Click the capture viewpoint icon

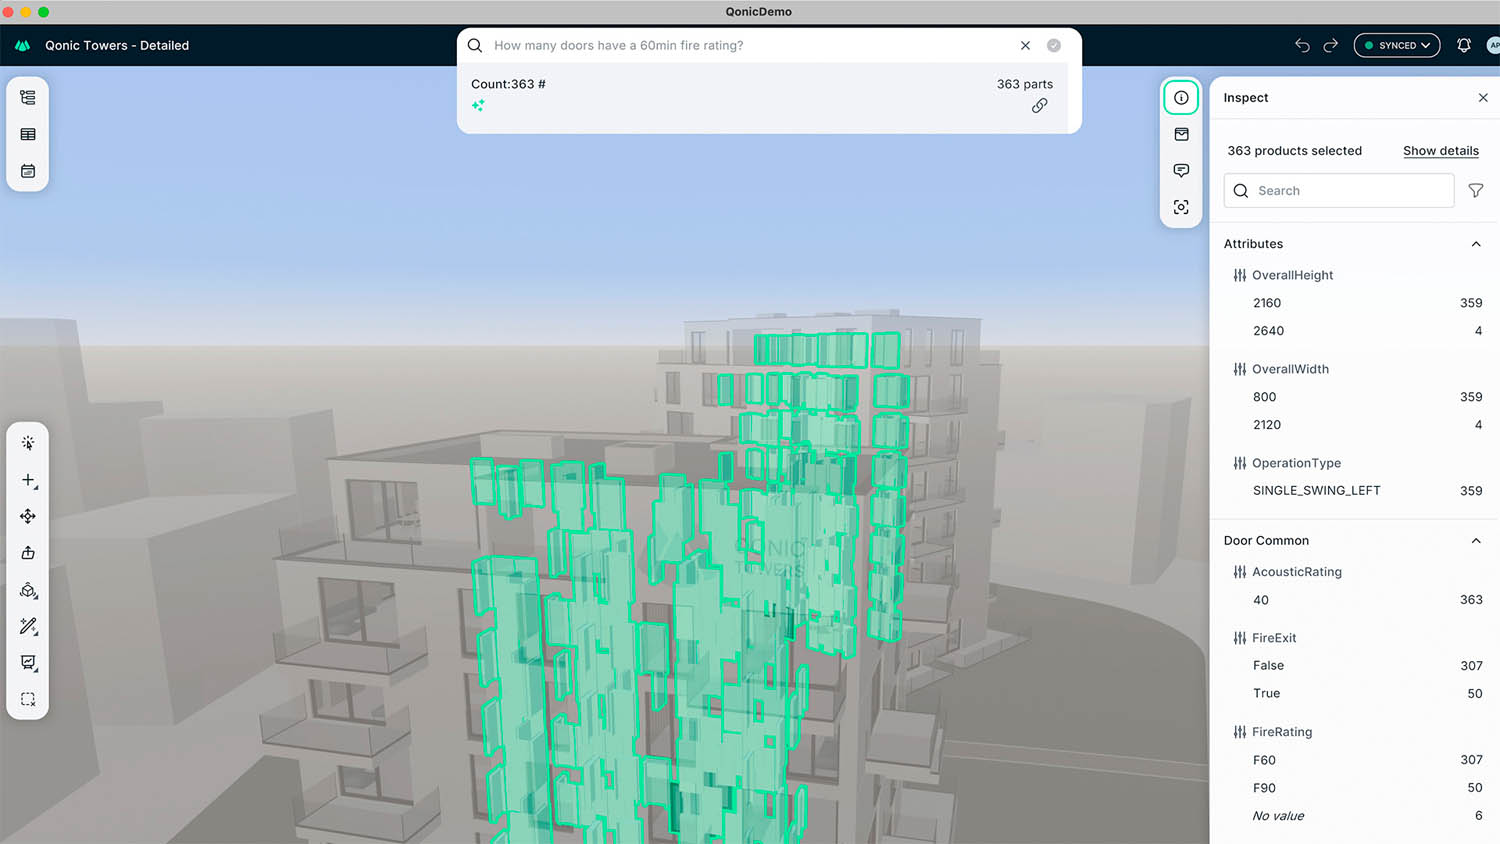pos(1181,207)
